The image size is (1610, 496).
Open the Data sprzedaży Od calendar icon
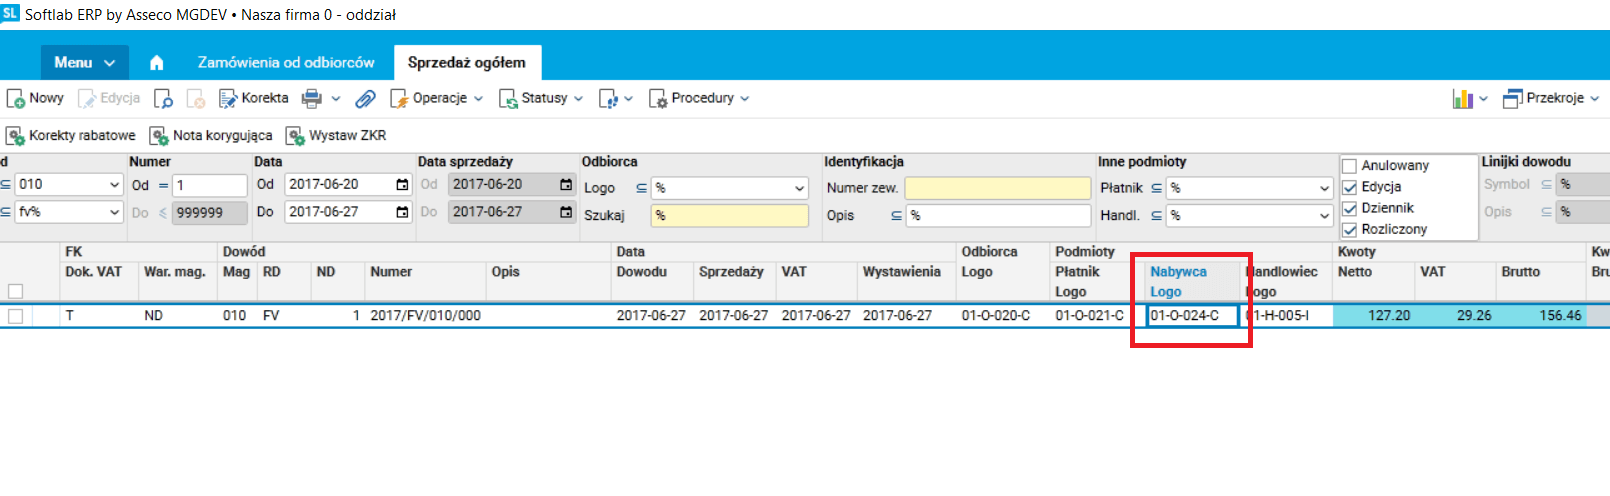tap(566, 185)
